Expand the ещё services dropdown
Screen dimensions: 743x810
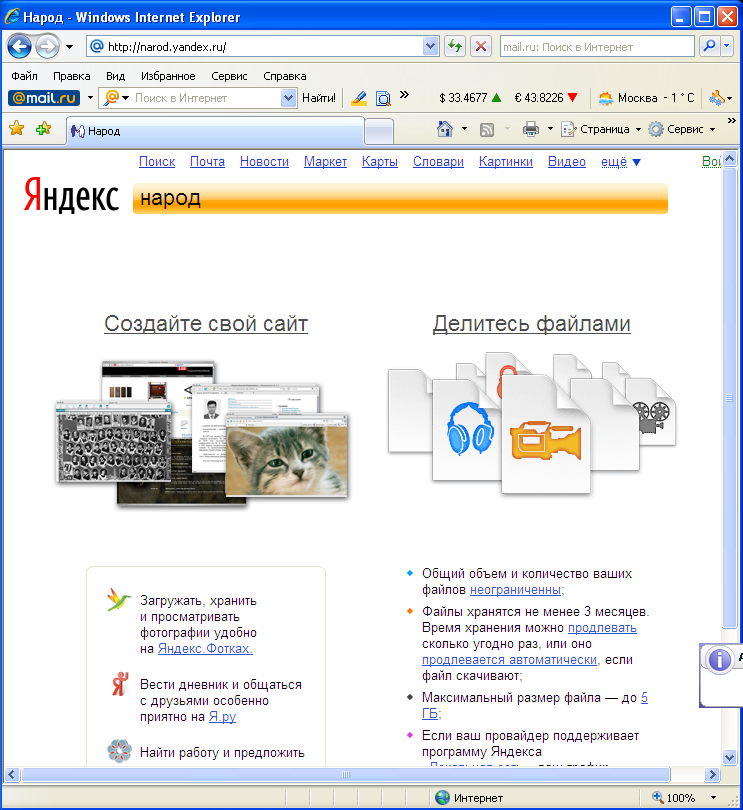pos(621,162)
